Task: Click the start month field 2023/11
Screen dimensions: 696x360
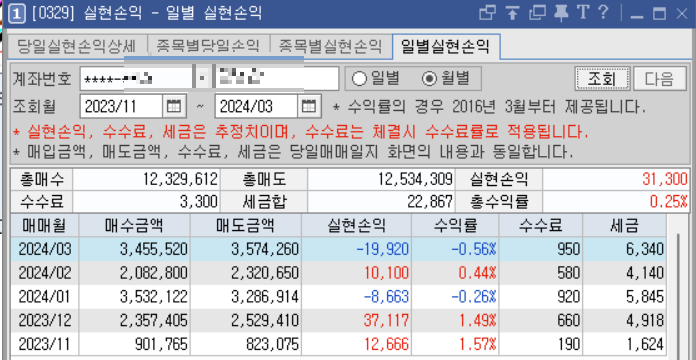Action: coord(122,106)
